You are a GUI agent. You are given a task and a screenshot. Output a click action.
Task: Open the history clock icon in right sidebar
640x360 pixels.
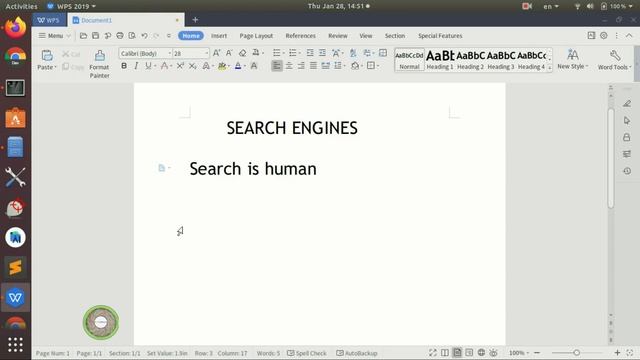click(627, 171)
